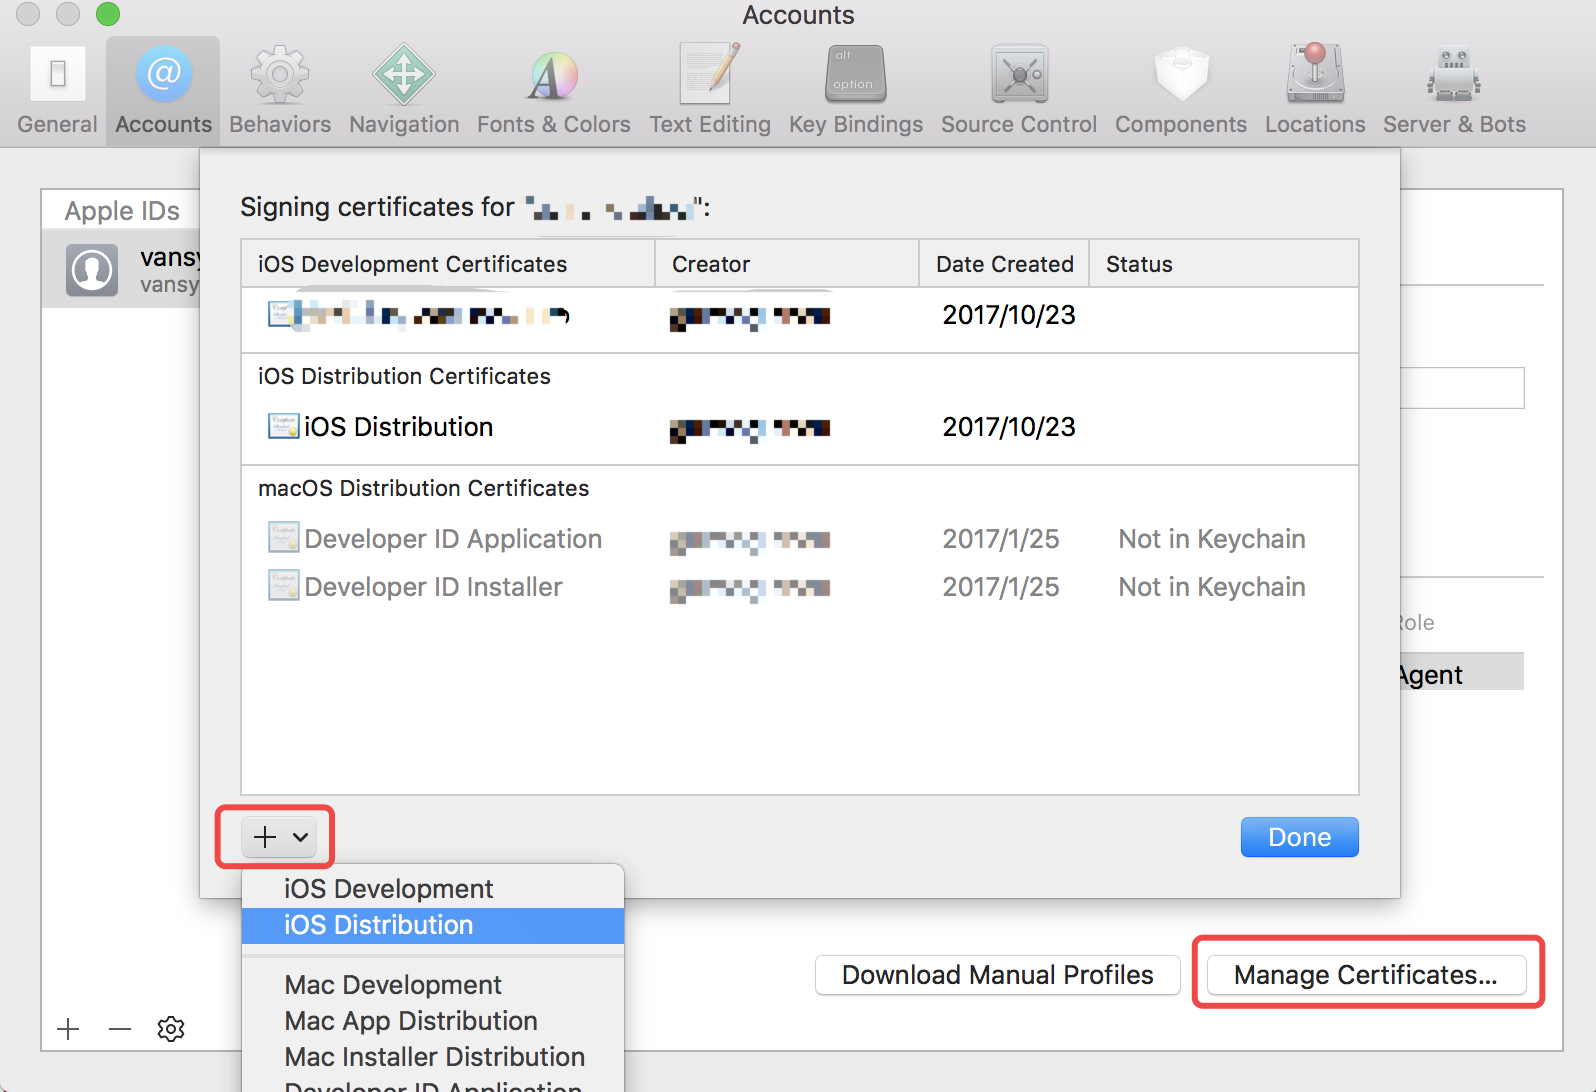The height and width of the screenshot is (1092, 1596).
Task: Sort by iOS Development Certificates column header
Action: (448, 264)
